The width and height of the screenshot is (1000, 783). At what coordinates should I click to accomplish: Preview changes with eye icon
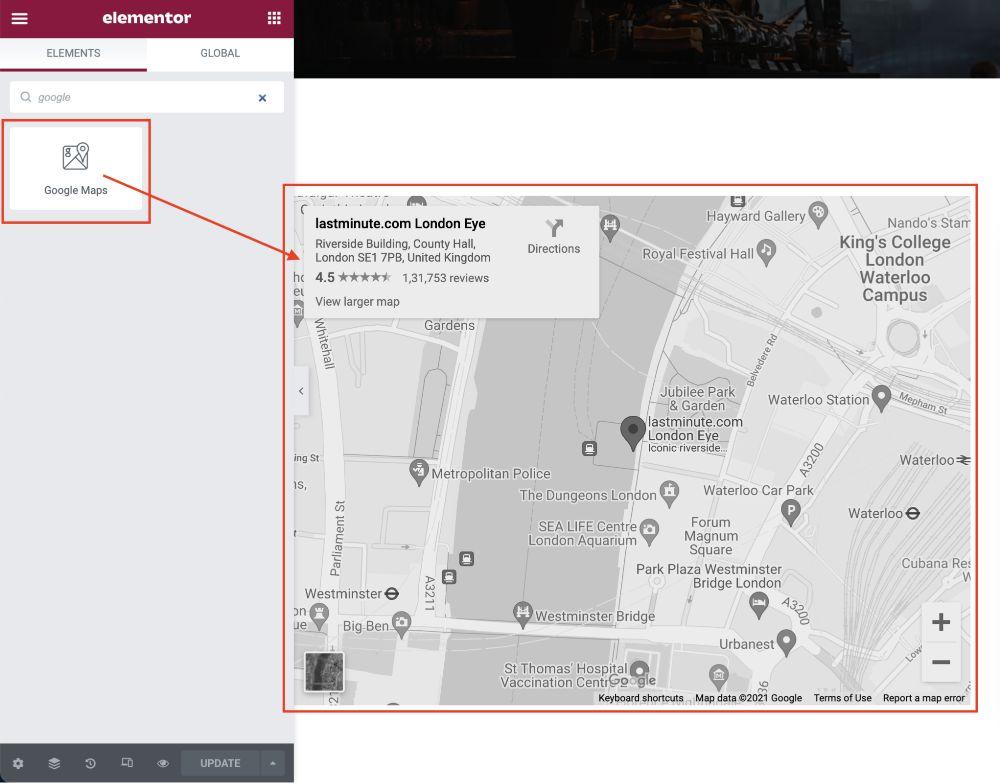(163, 763)
